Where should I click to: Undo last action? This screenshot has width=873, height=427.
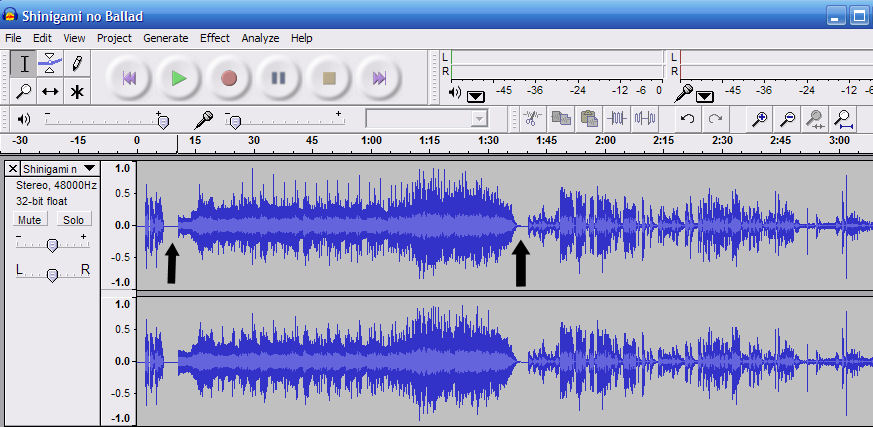tap(687, 118)
